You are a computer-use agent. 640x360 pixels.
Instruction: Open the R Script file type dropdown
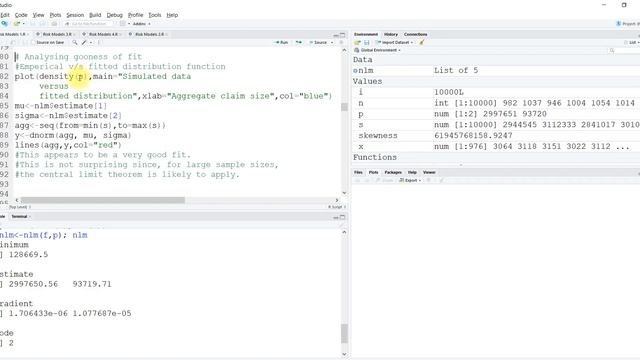coord(336,207)
